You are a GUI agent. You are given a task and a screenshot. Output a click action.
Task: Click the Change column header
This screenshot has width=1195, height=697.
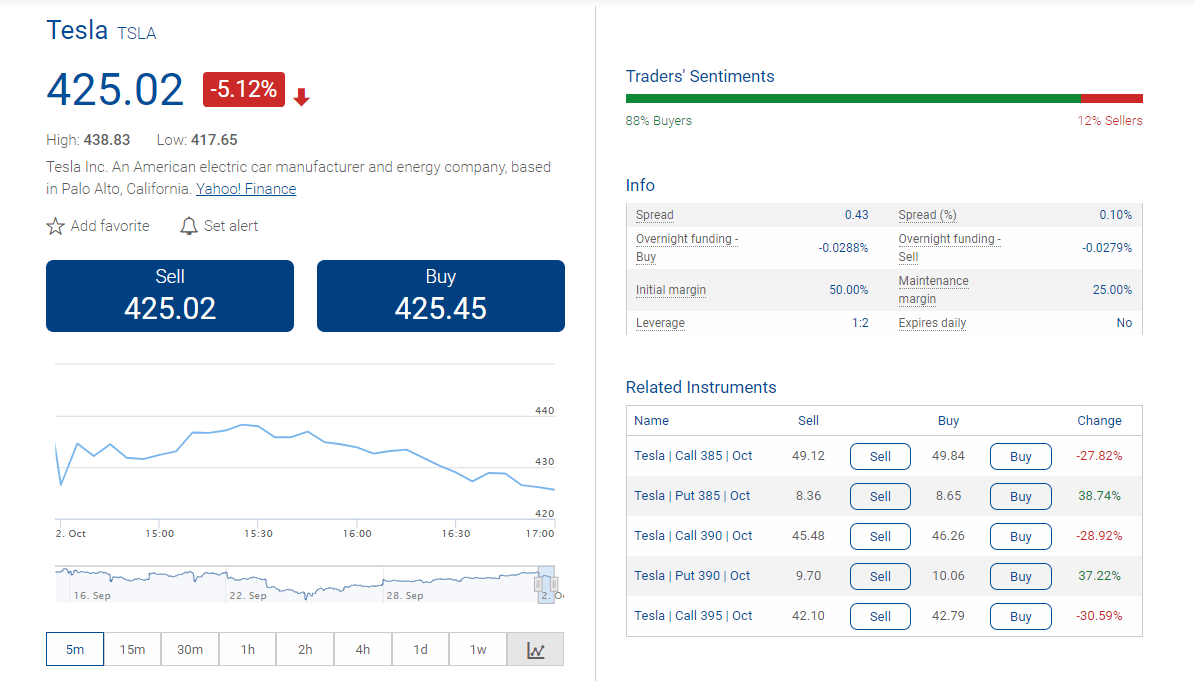click(x=1099, y=420)
